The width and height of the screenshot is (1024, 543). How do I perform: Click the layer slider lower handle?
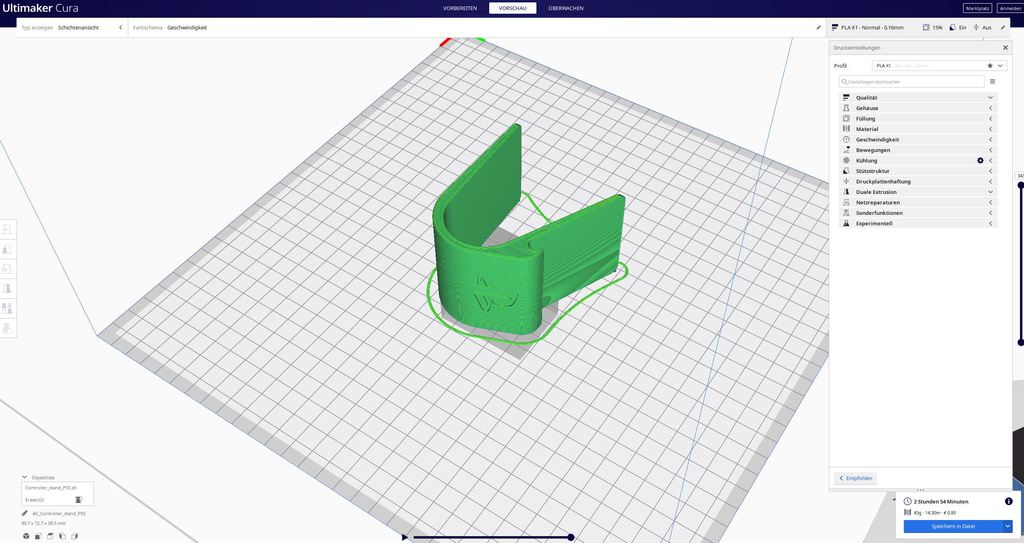[1021, 342]
